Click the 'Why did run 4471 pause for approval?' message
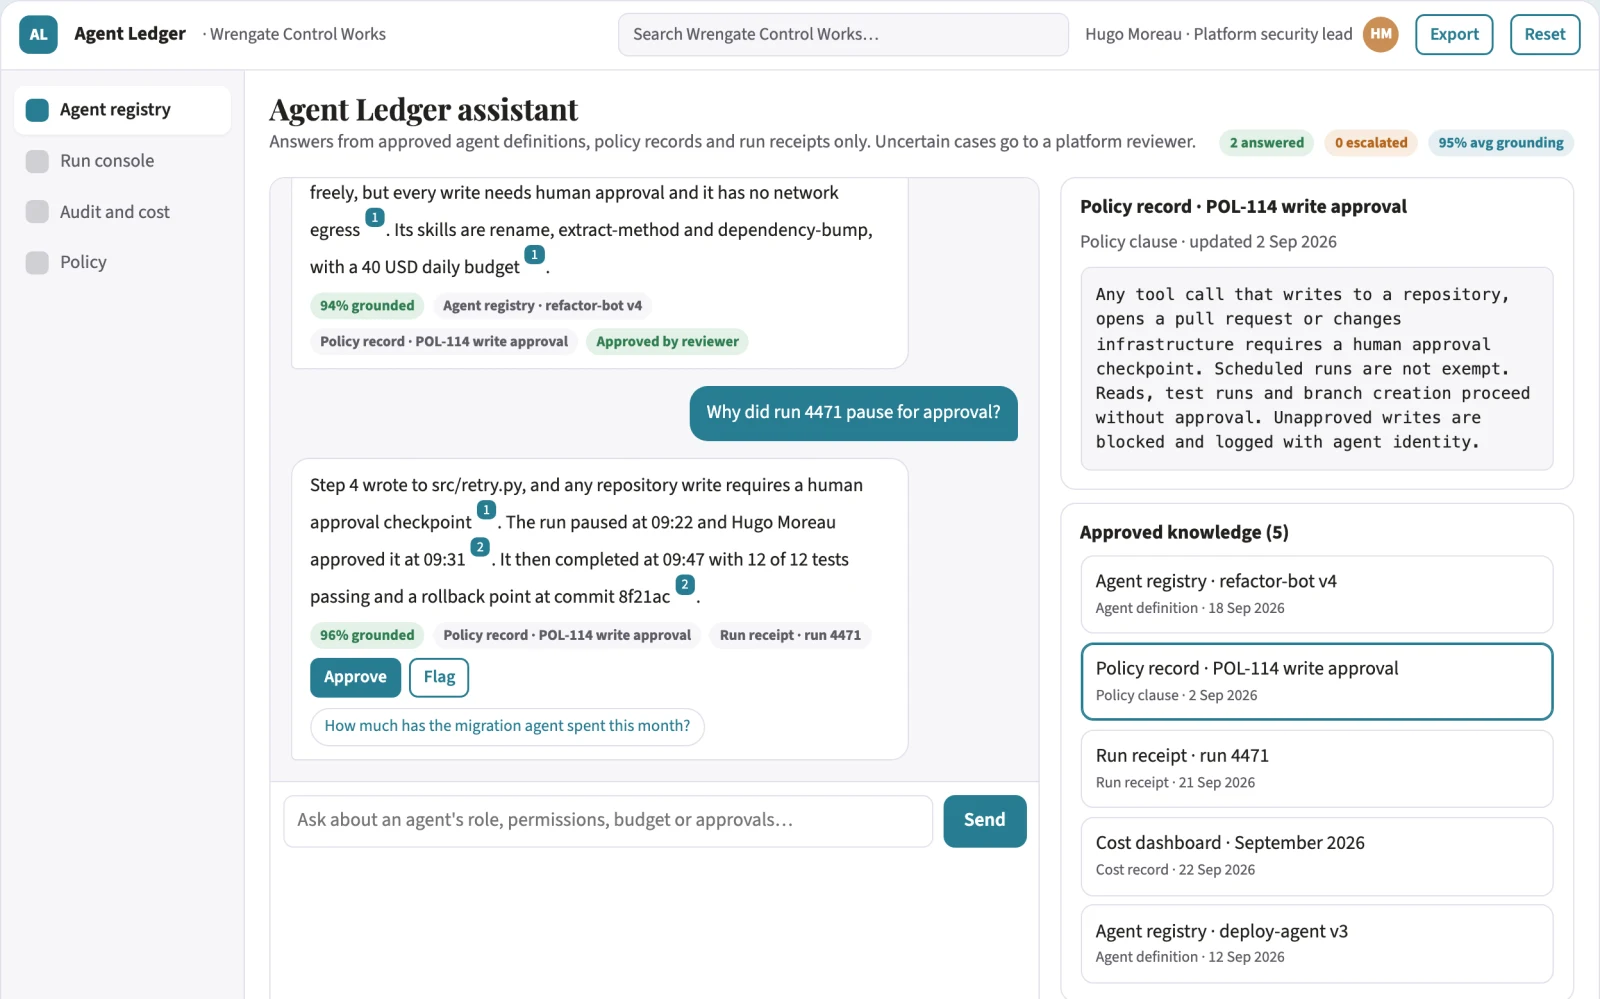The image size is (1600, 999). (x=853, y=413)
